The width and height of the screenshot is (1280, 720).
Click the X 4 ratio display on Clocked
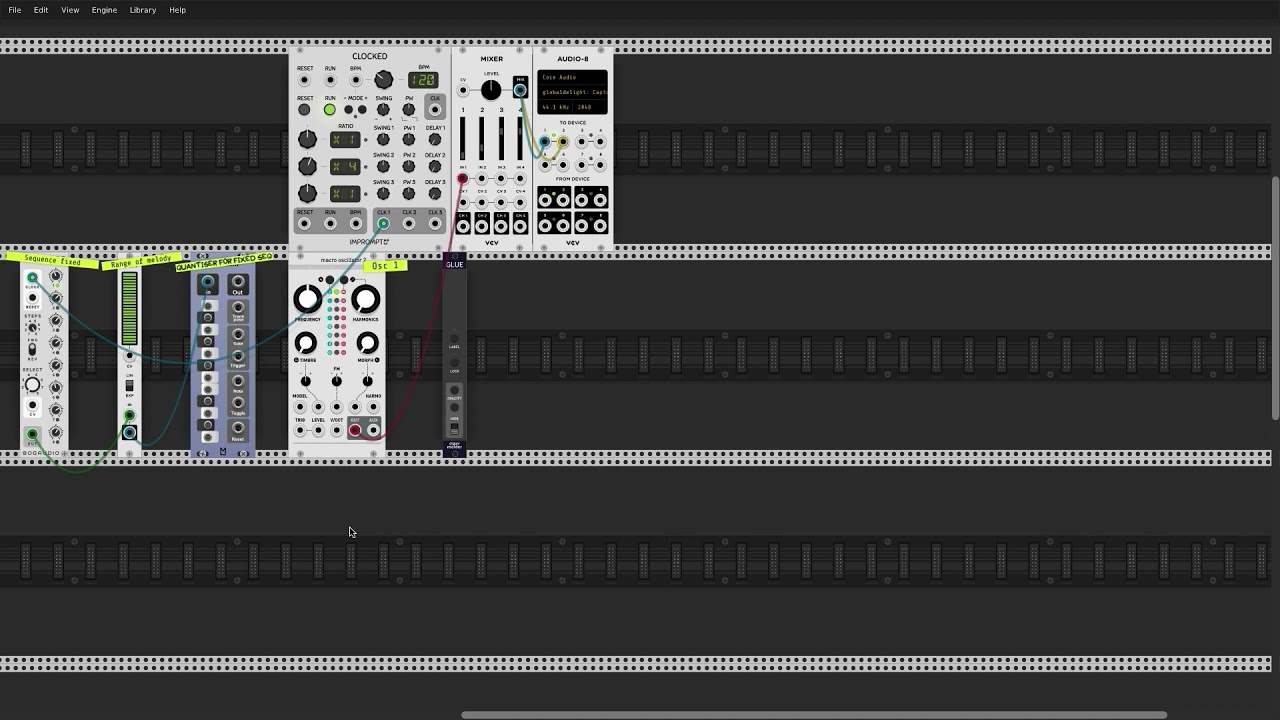(345, 166)
